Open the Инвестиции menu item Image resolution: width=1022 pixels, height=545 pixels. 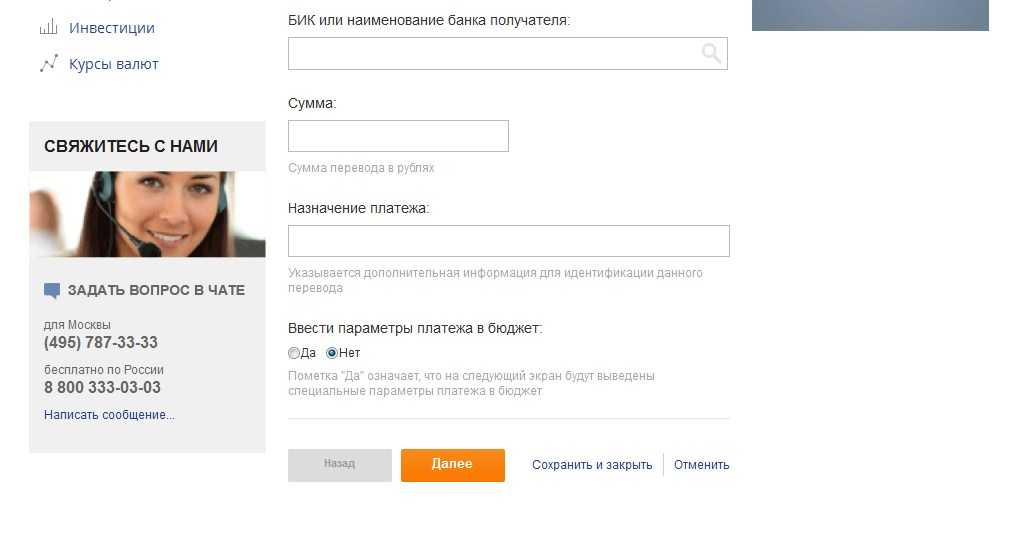pyautogui.click(x=111, y=28)
